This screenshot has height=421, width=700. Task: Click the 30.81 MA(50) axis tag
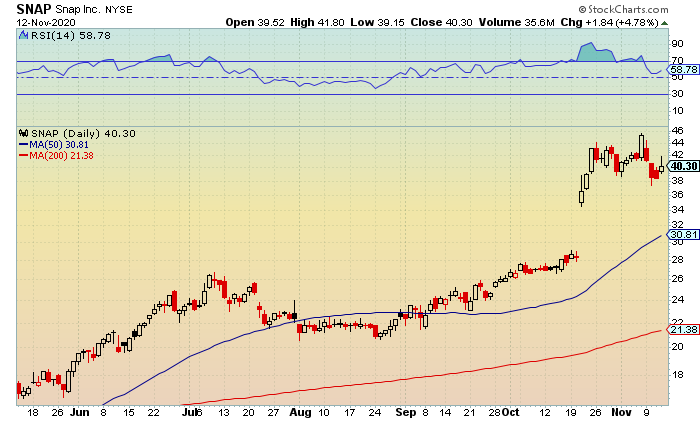pos(683,234)
